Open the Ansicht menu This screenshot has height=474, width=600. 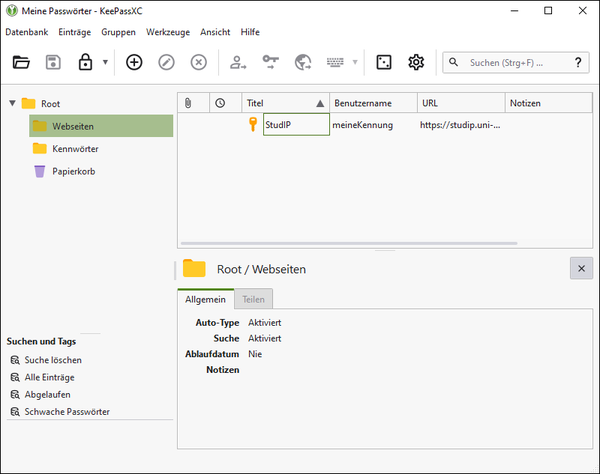point(215,32)
